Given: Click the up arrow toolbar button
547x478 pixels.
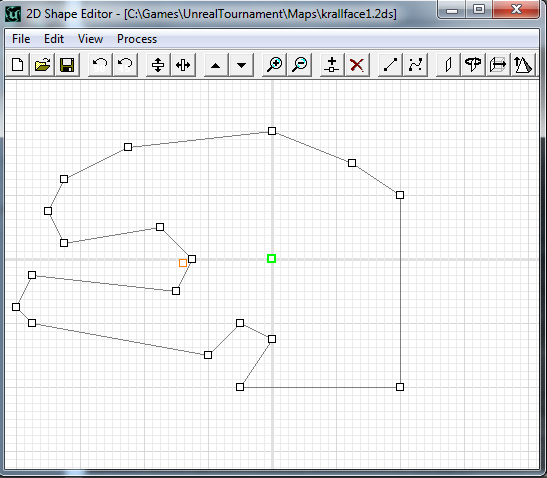Looking at the screenshot, I should [216, 65].
